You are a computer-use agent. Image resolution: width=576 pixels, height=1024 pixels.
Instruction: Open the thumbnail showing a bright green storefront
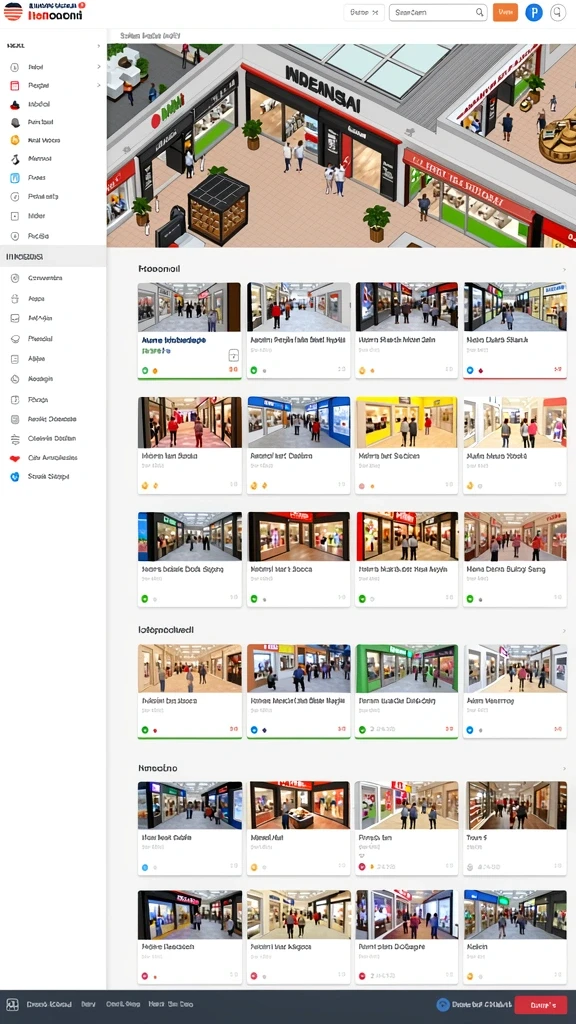tap(406, 669)
